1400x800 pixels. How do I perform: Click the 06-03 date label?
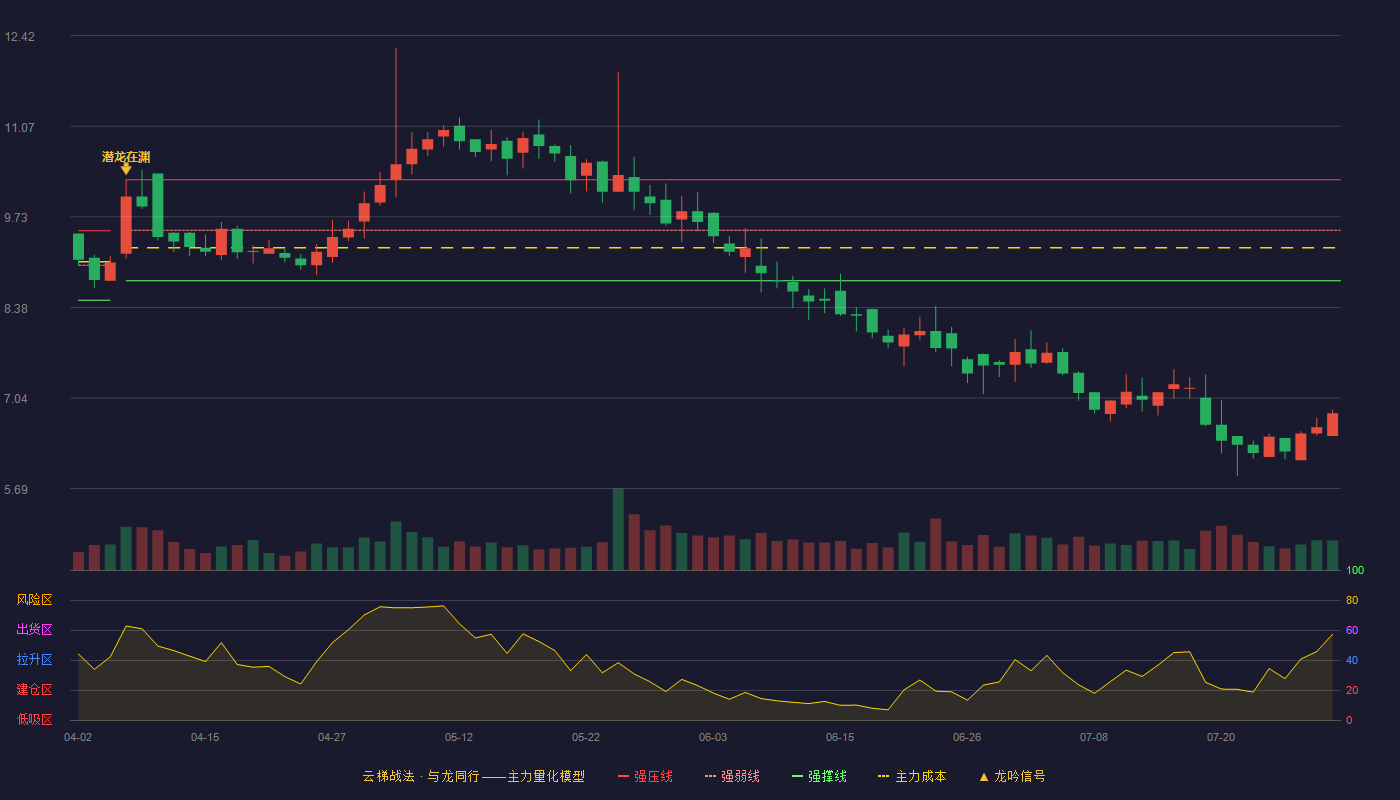click(713, 737)
